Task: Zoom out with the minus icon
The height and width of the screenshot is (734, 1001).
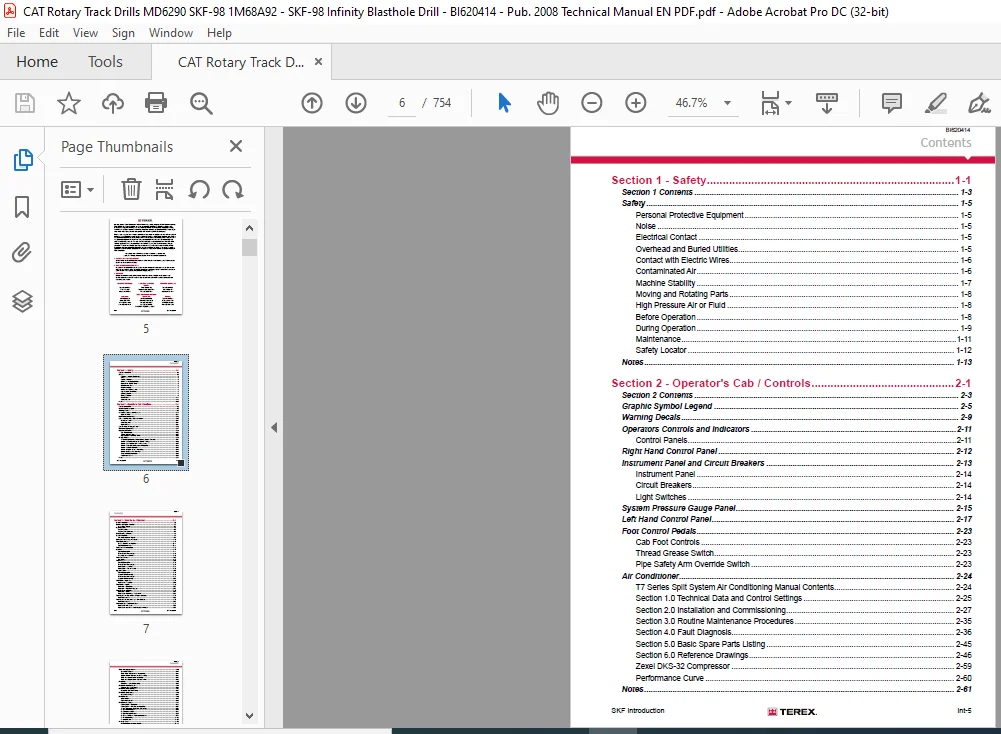Action: (592, 103)
